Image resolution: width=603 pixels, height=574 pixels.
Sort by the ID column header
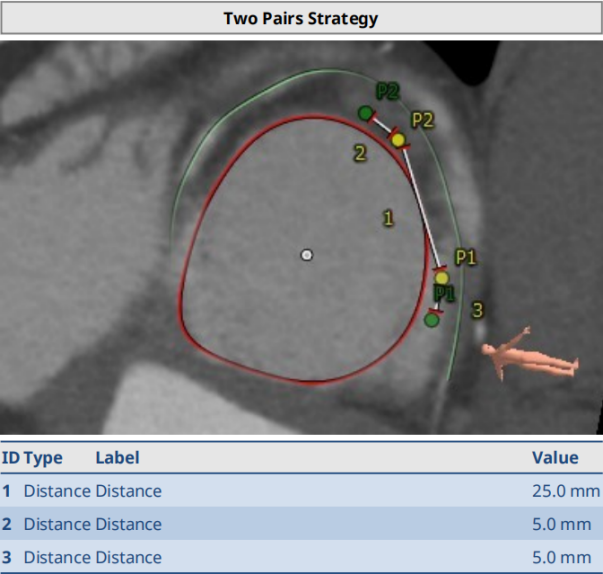[x=10, y=458]
